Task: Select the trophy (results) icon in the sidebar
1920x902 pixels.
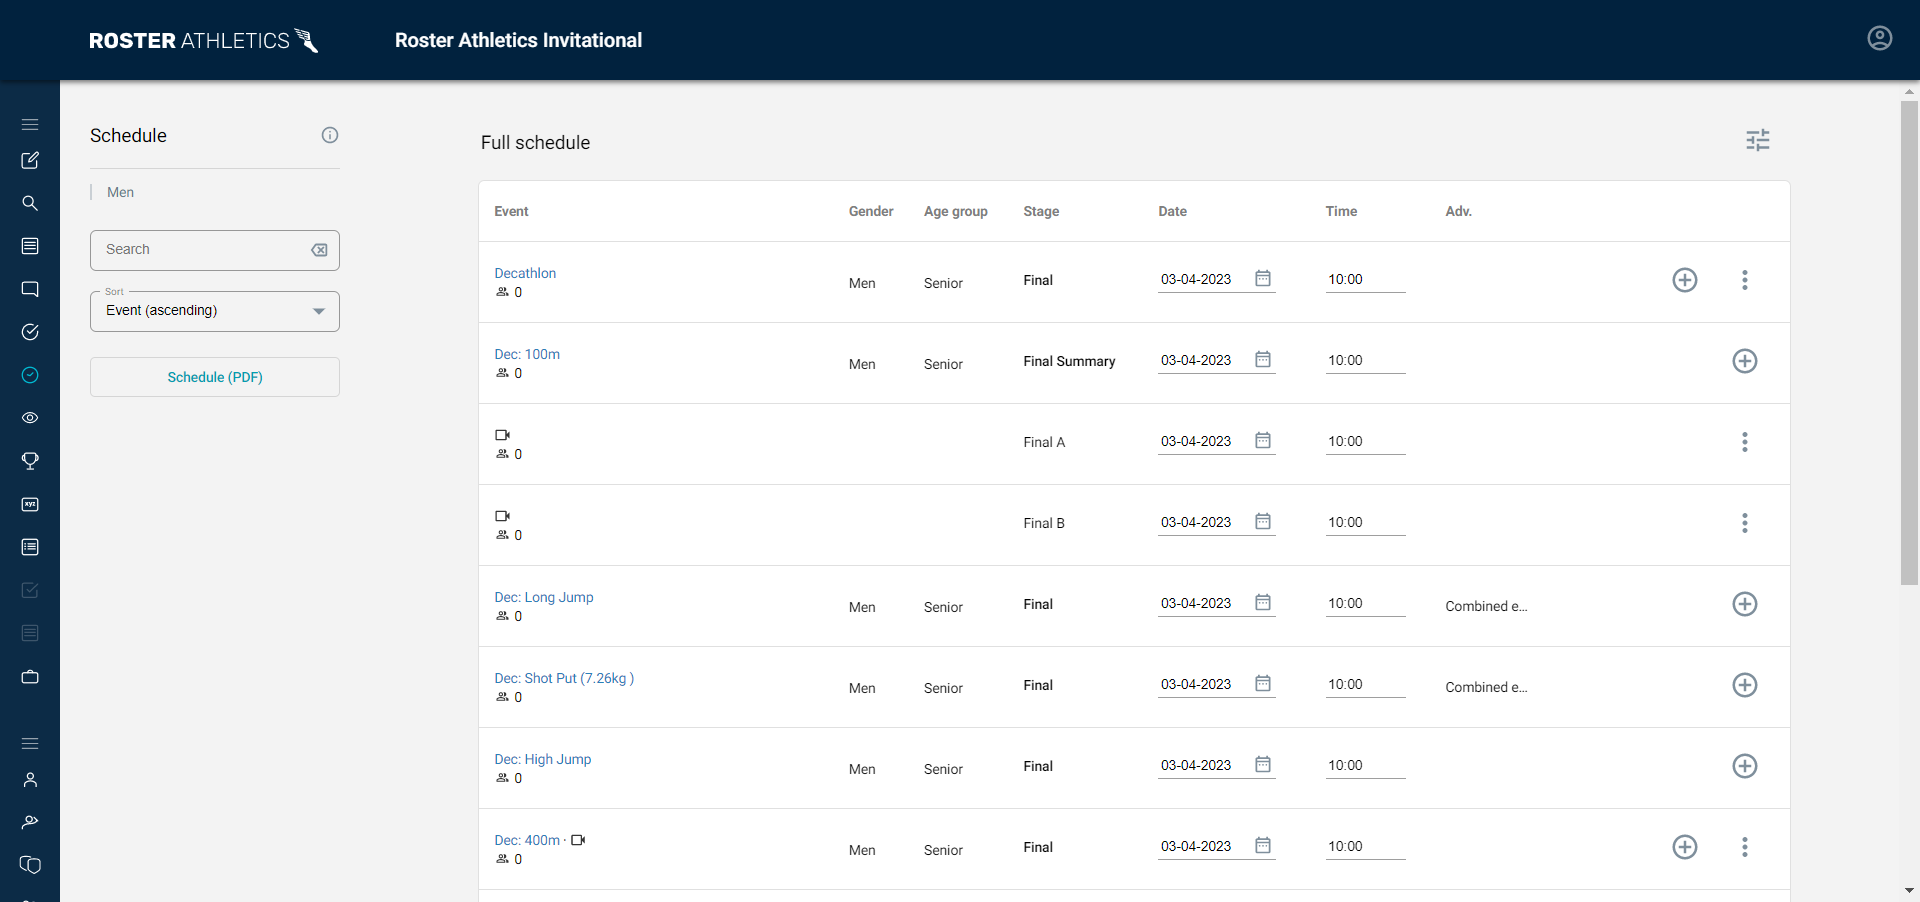Action: pos(30,461)
